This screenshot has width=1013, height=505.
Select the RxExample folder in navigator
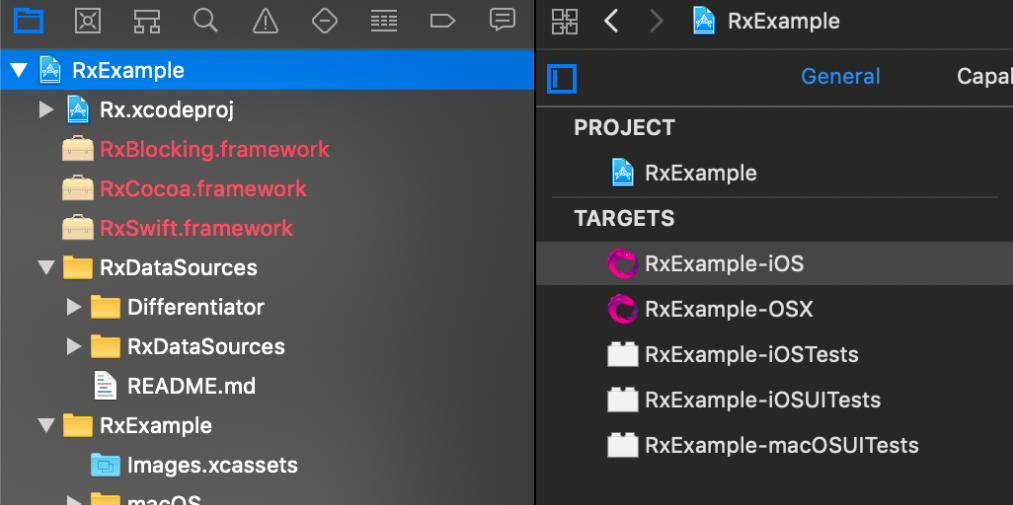(156, 426)
